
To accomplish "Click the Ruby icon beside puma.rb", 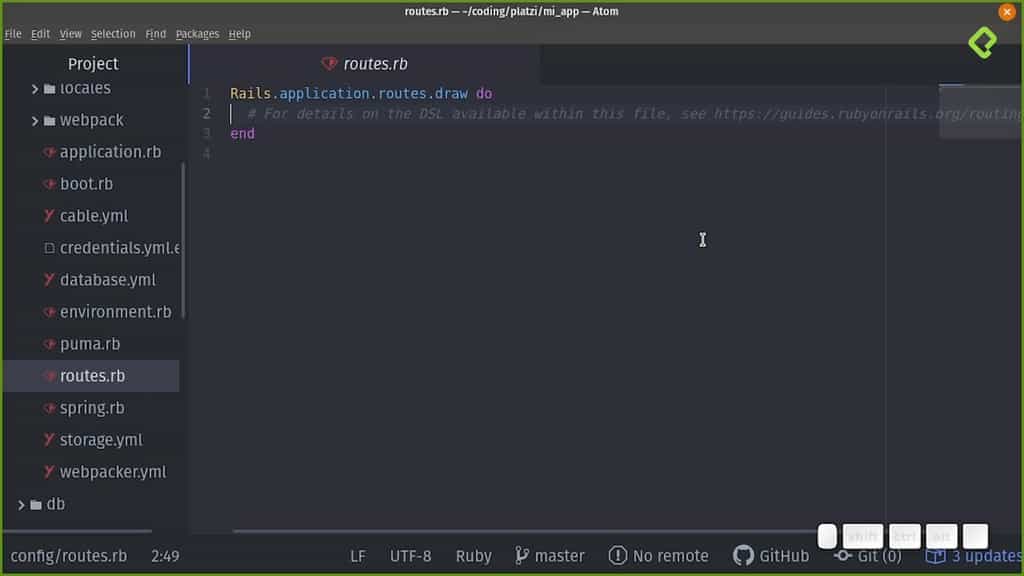I will pyautogui.click(x=48, y=343).
